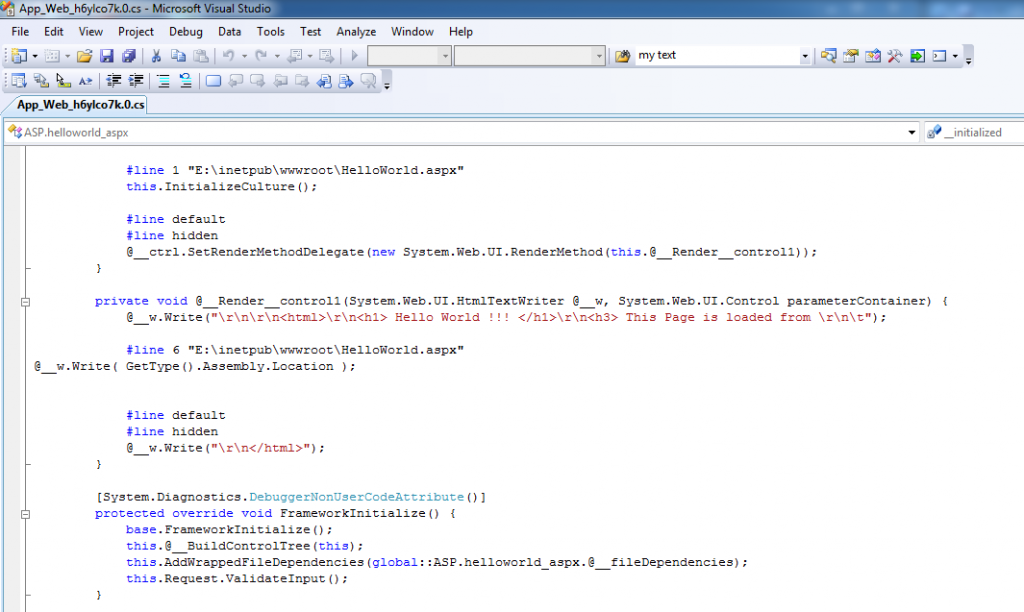Open the Command Window icon
The height and width of the screenshot is (612, 1024).
point(938,55)
